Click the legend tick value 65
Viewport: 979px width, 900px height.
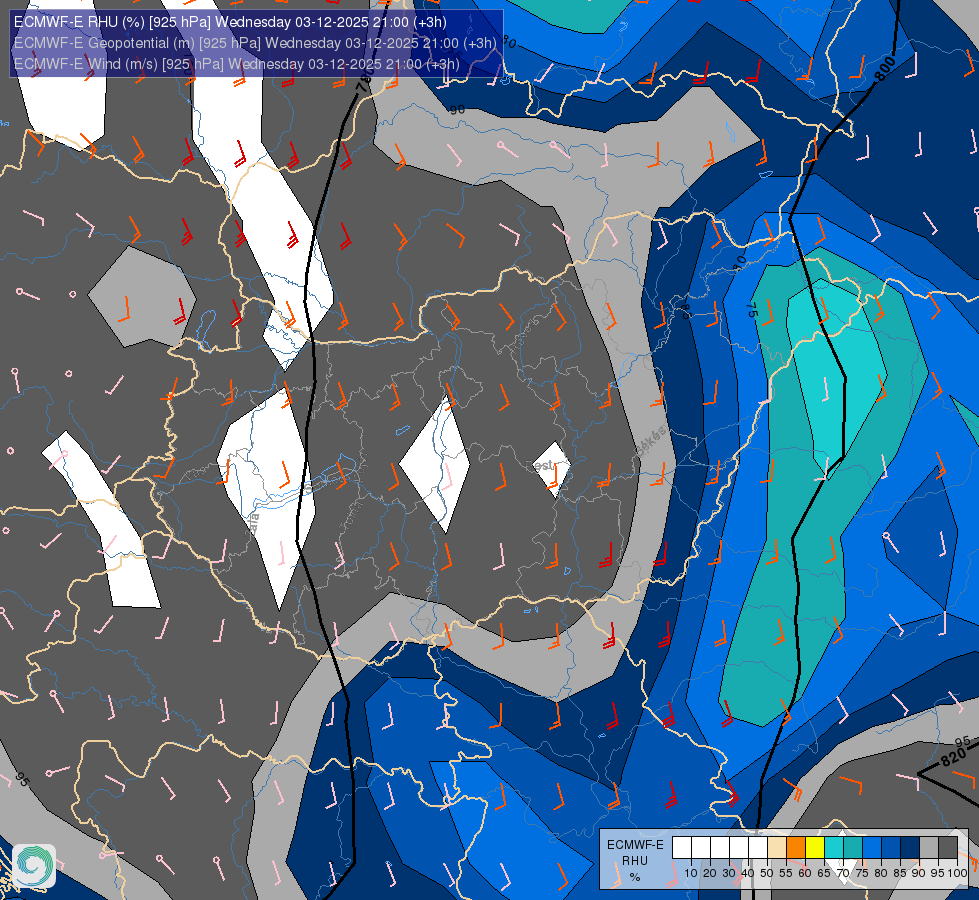point(824,873)
